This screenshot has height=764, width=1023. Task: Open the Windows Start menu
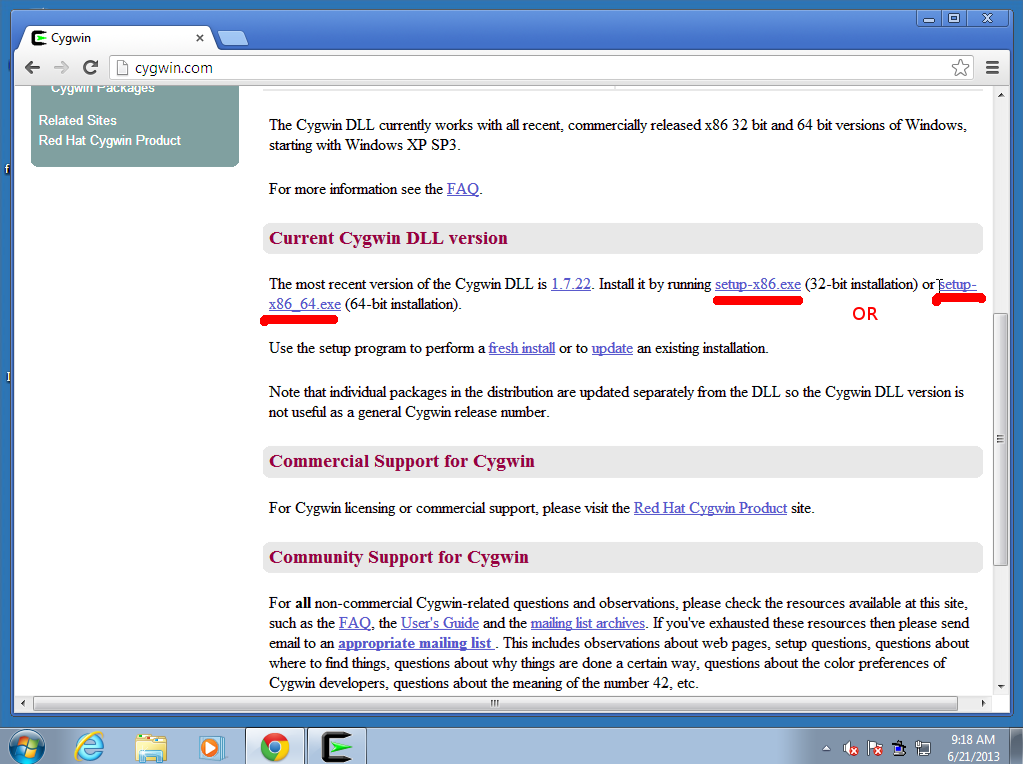coord(26,746)
